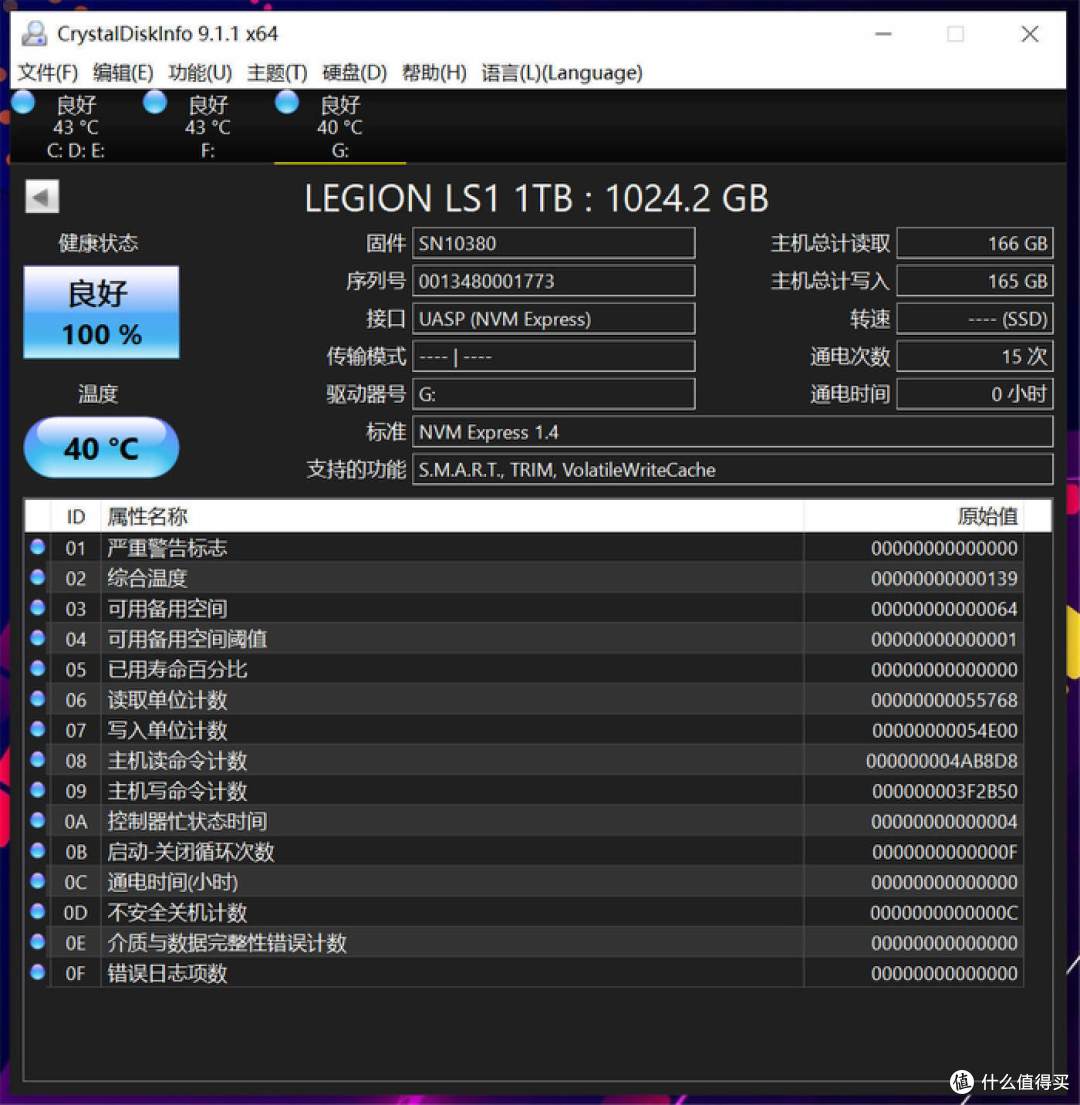This screenshot has width=1080, height=1105.
Task: Click status dot for attribute 0F 错误日志项数
Action: 38,972
